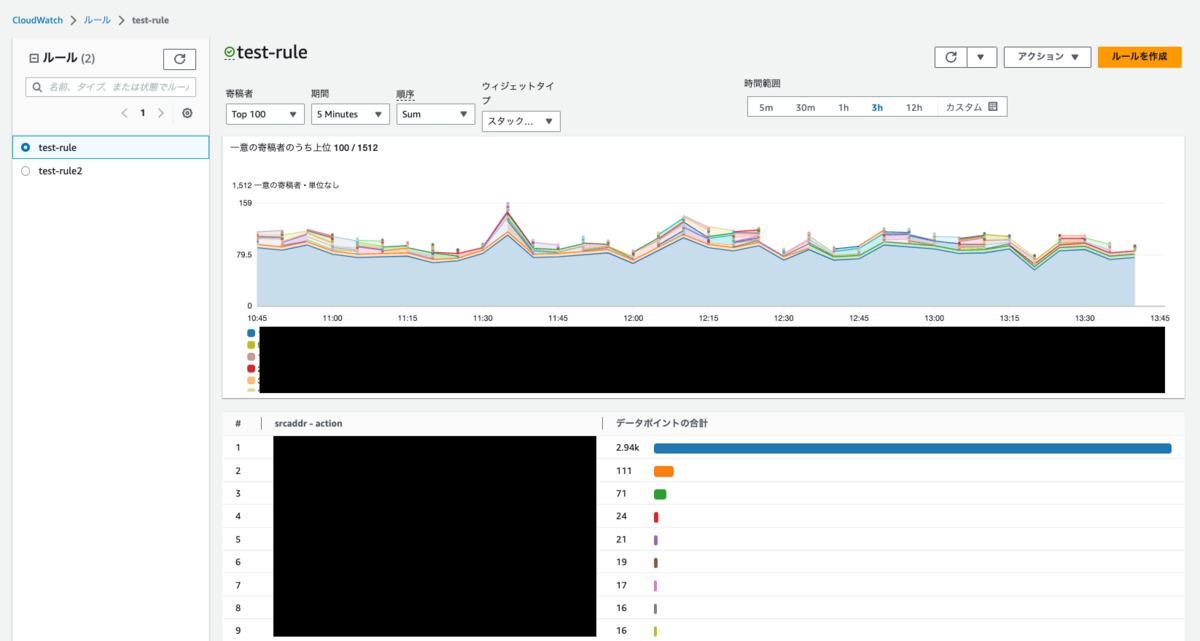This screenshot has height=641, width=1200.
Task: Click the green bar for 71
Action: (660, 494)
